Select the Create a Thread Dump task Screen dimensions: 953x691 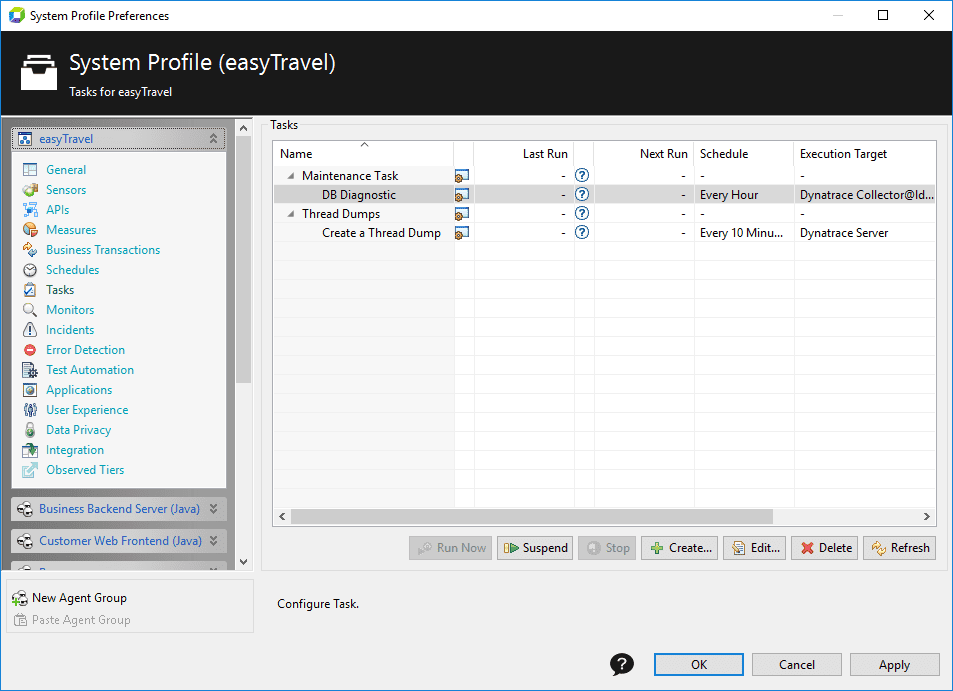pos(604,233)
